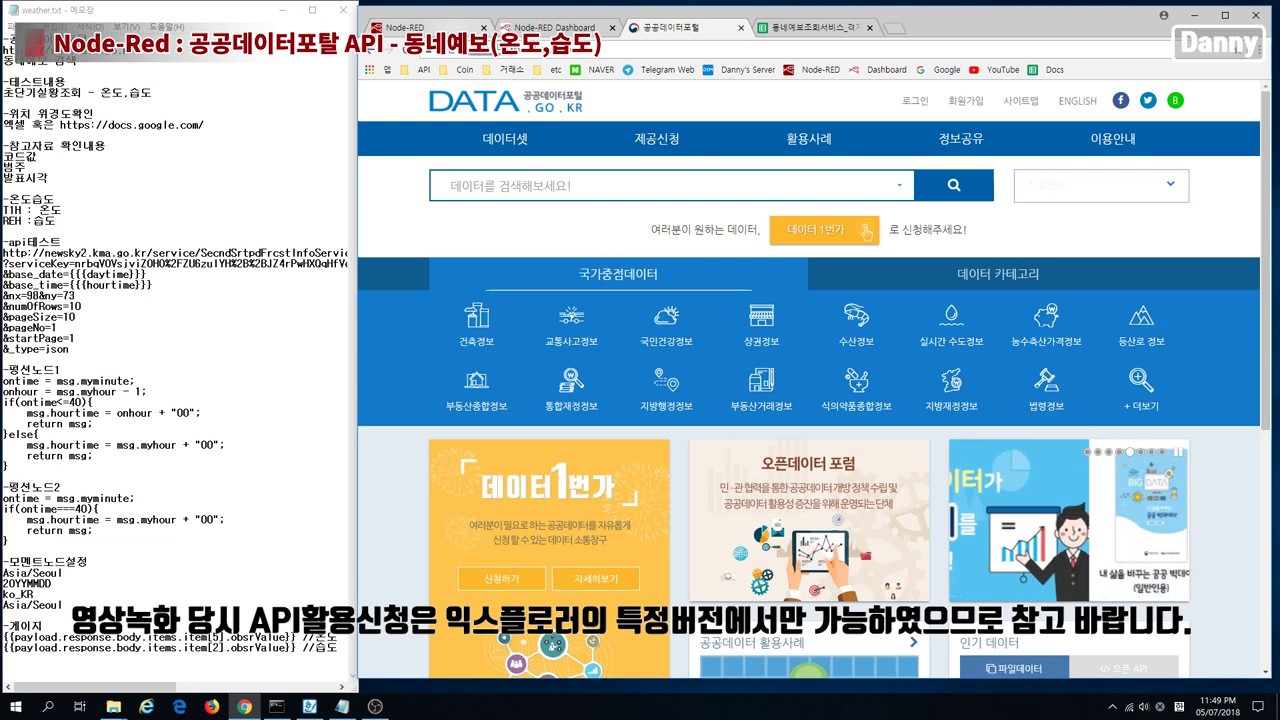Click the blue search button
Screen dimensions: 1280x720
click(954, 185)
